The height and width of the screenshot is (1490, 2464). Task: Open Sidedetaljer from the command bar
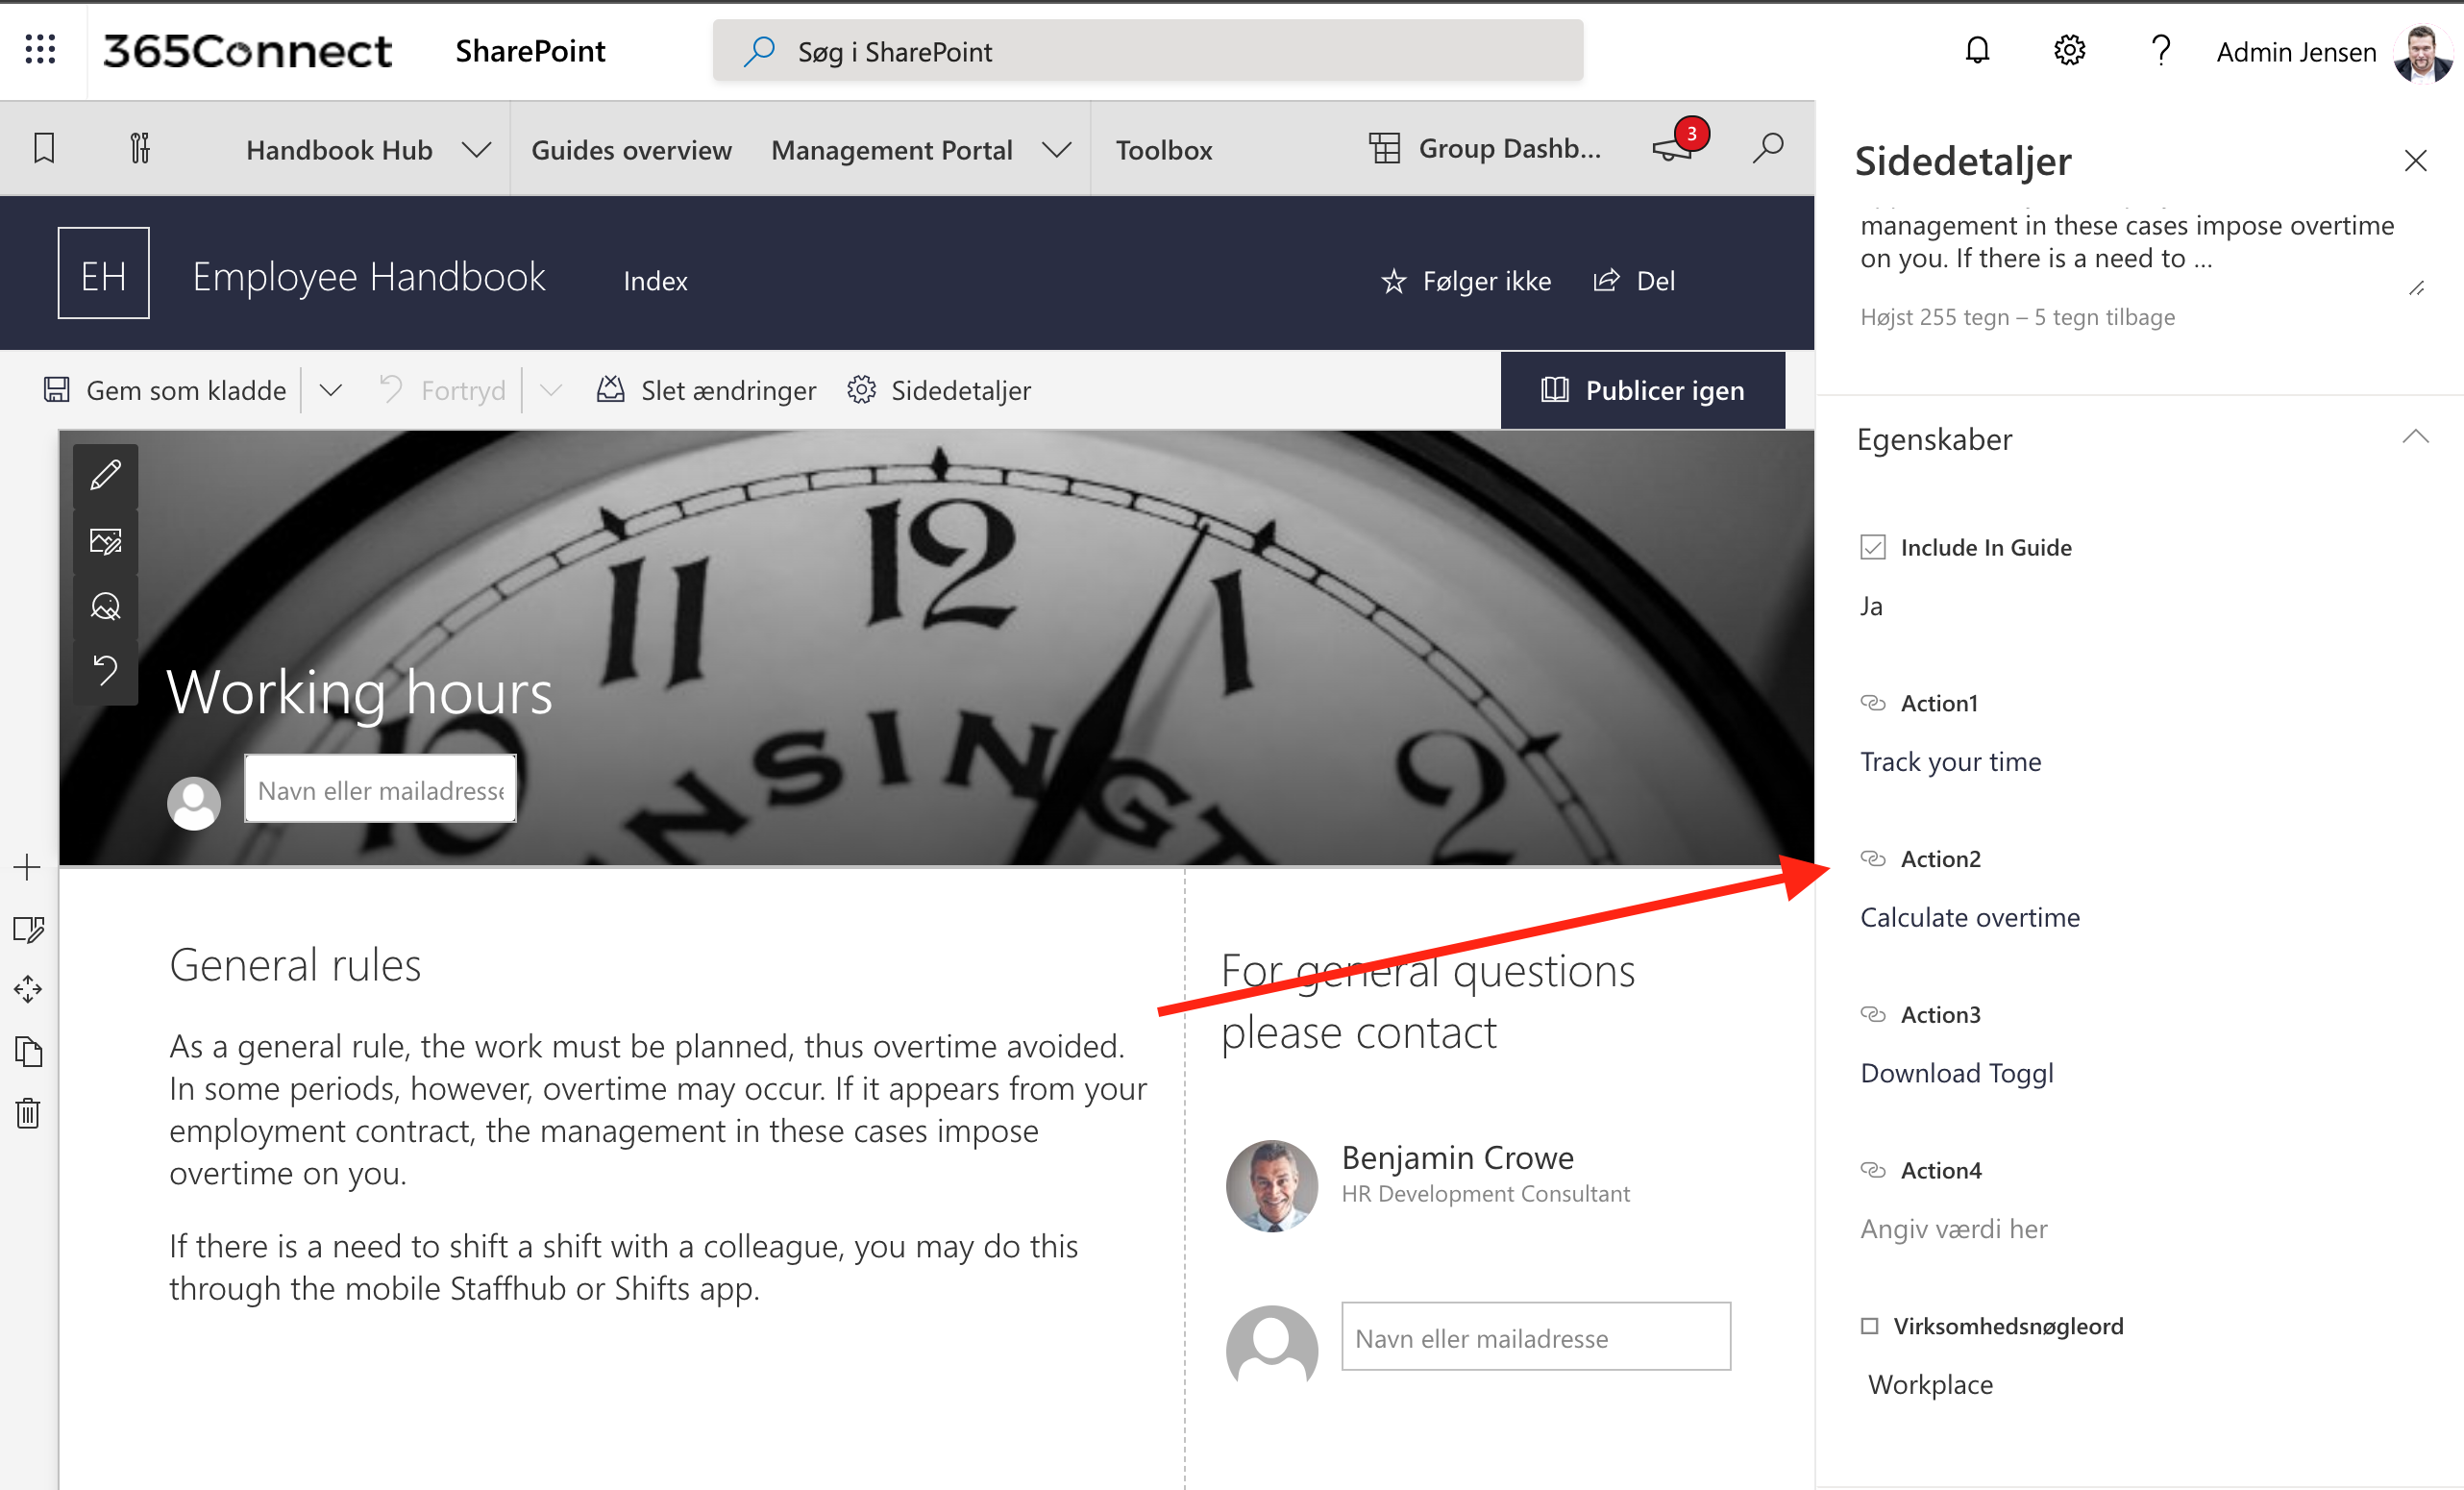pos(939,390)
